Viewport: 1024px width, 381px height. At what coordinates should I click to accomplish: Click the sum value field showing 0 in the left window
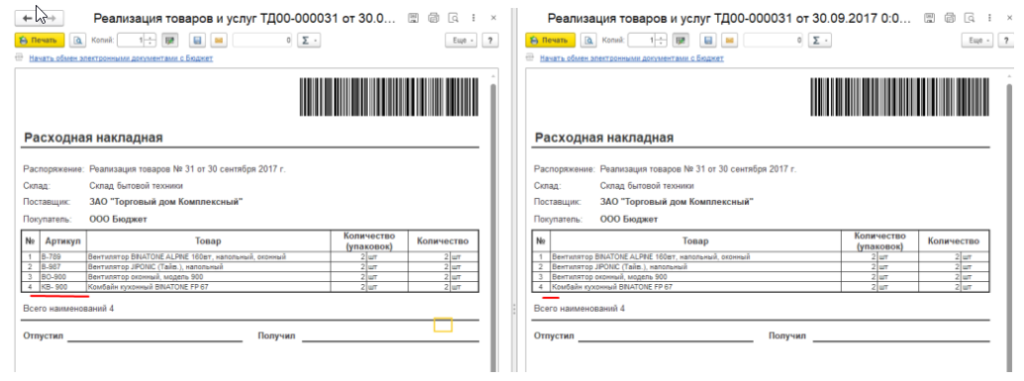(x=263, y=41)
